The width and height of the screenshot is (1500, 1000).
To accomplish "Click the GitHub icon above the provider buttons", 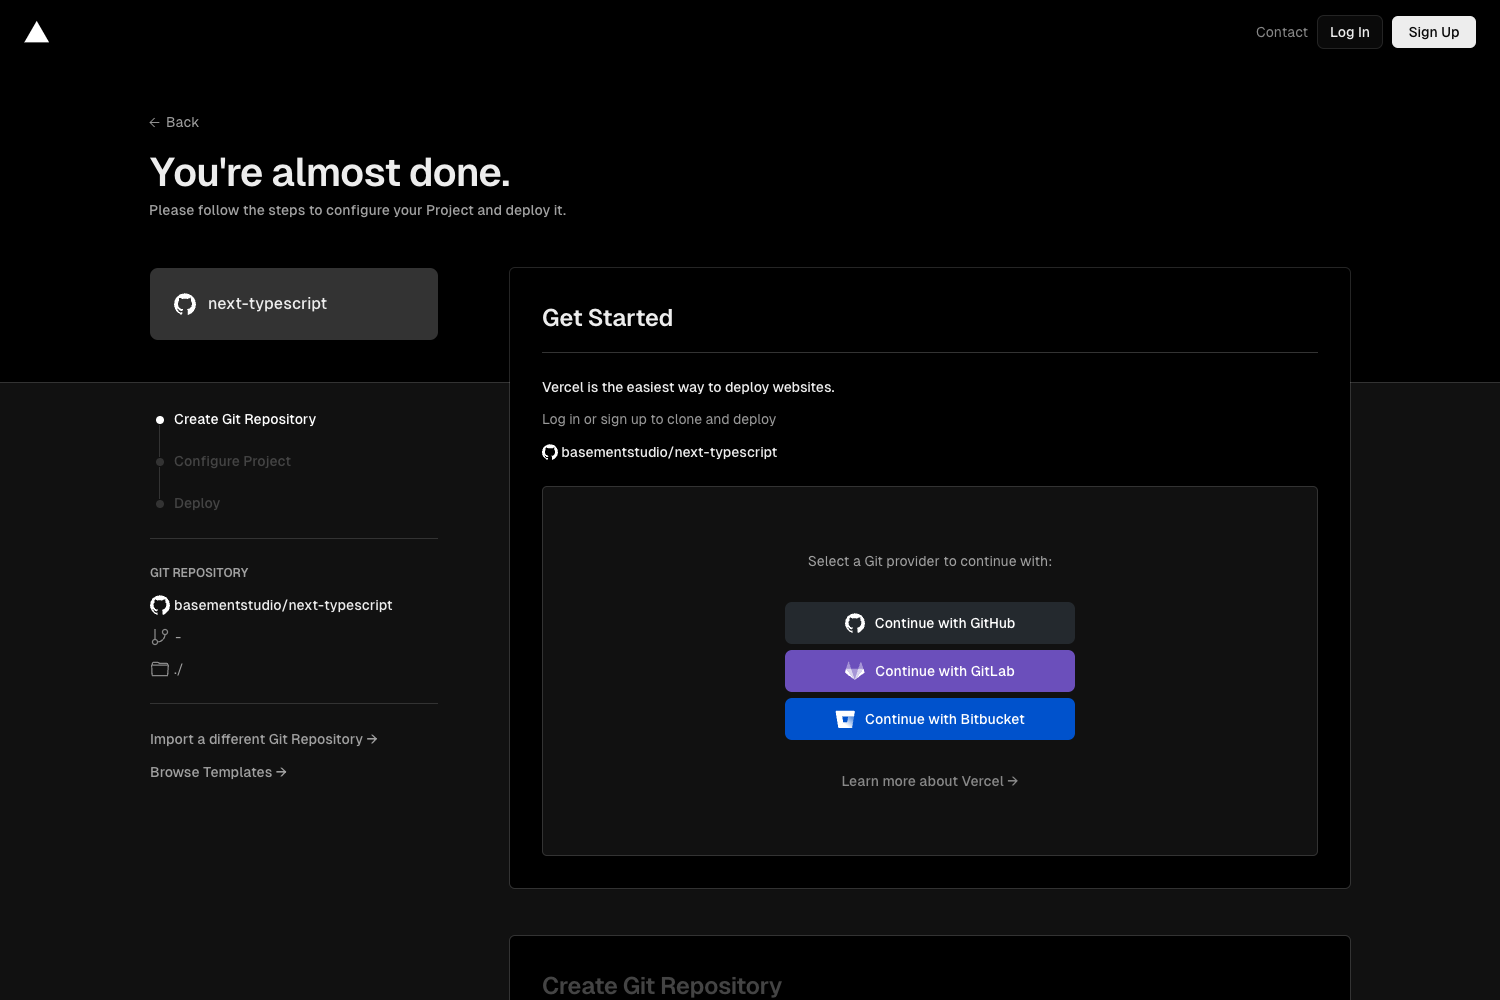I will coord(550,452).
